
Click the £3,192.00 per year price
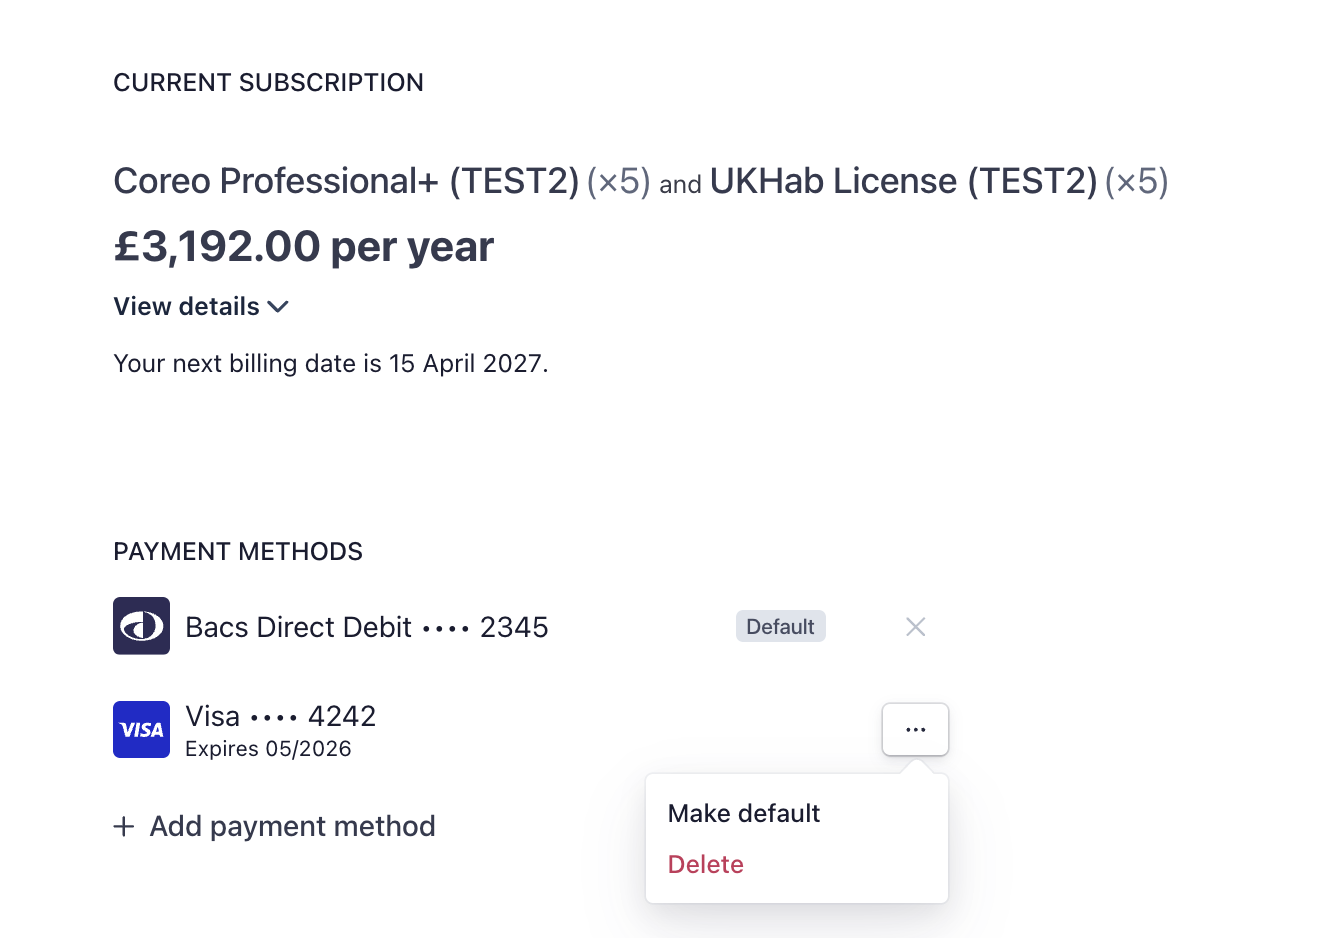304,247
